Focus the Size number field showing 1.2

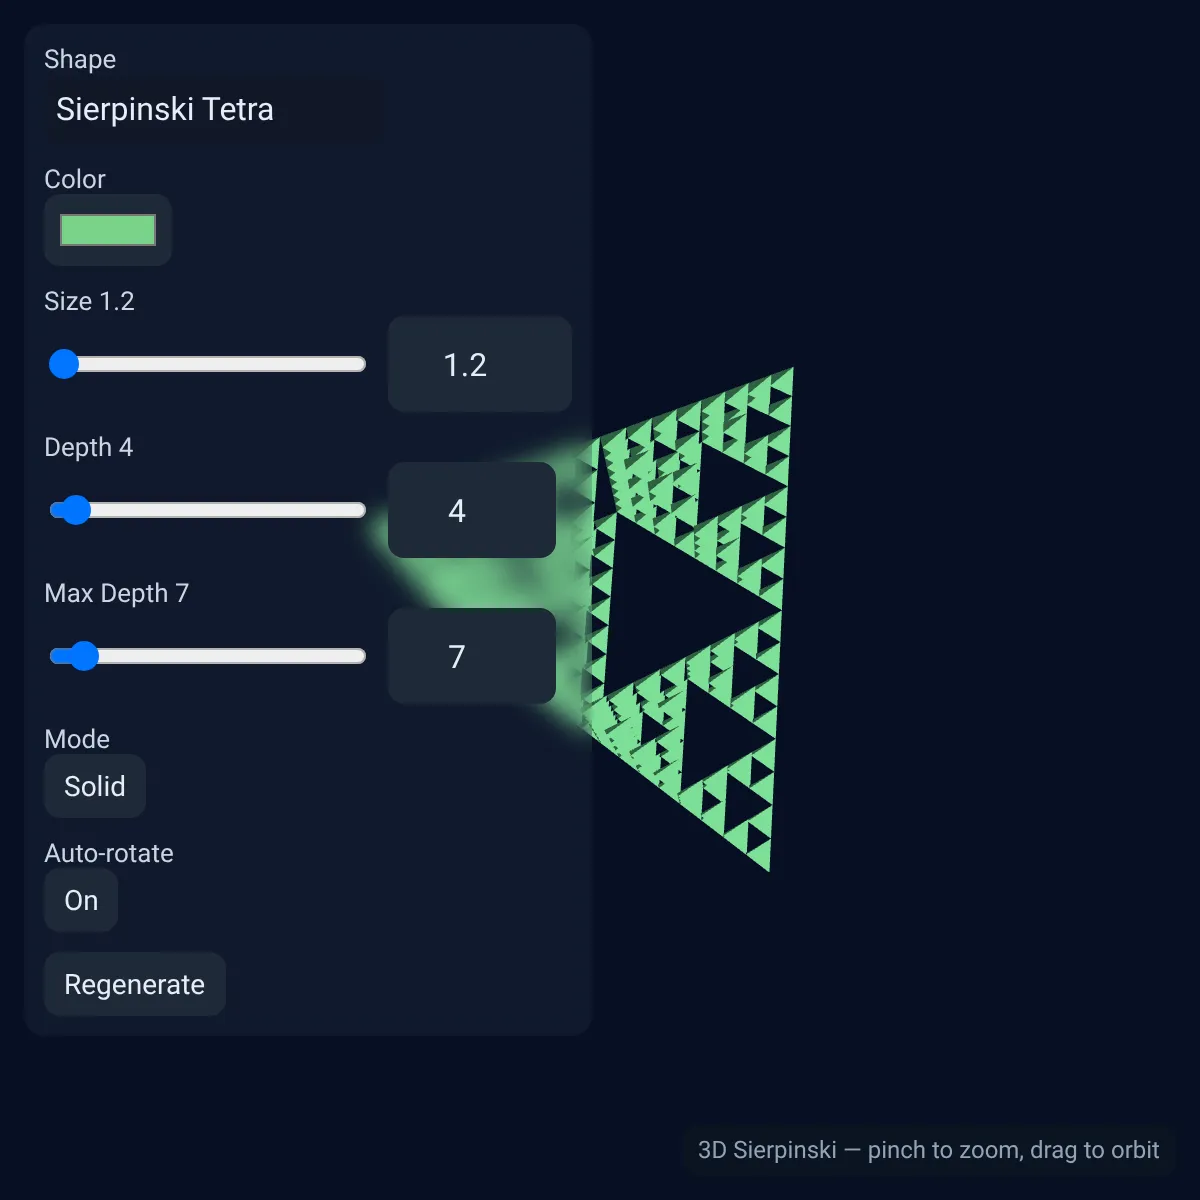pos(480,364)
